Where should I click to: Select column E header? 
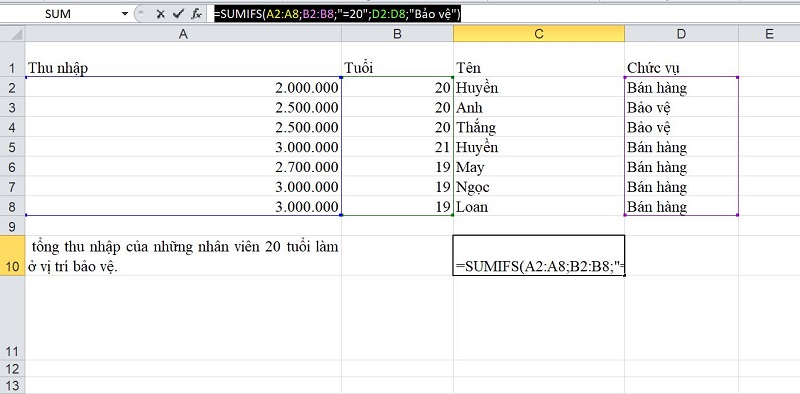click(x=769, y=34)
